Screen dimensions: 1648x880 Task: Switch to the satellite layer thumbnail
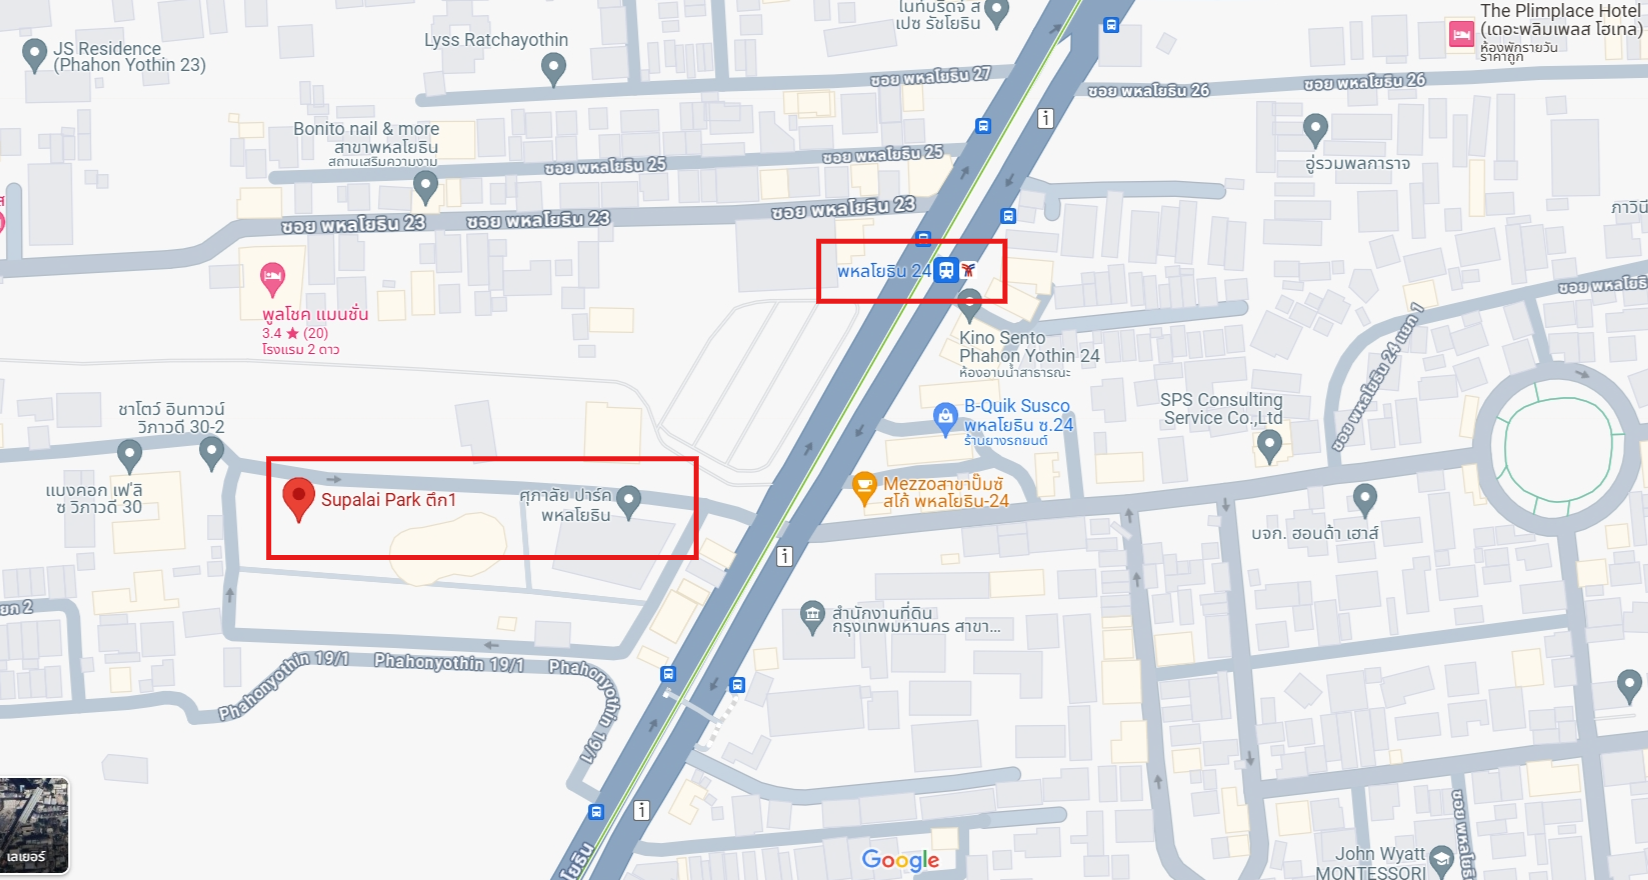coord(34,826)
